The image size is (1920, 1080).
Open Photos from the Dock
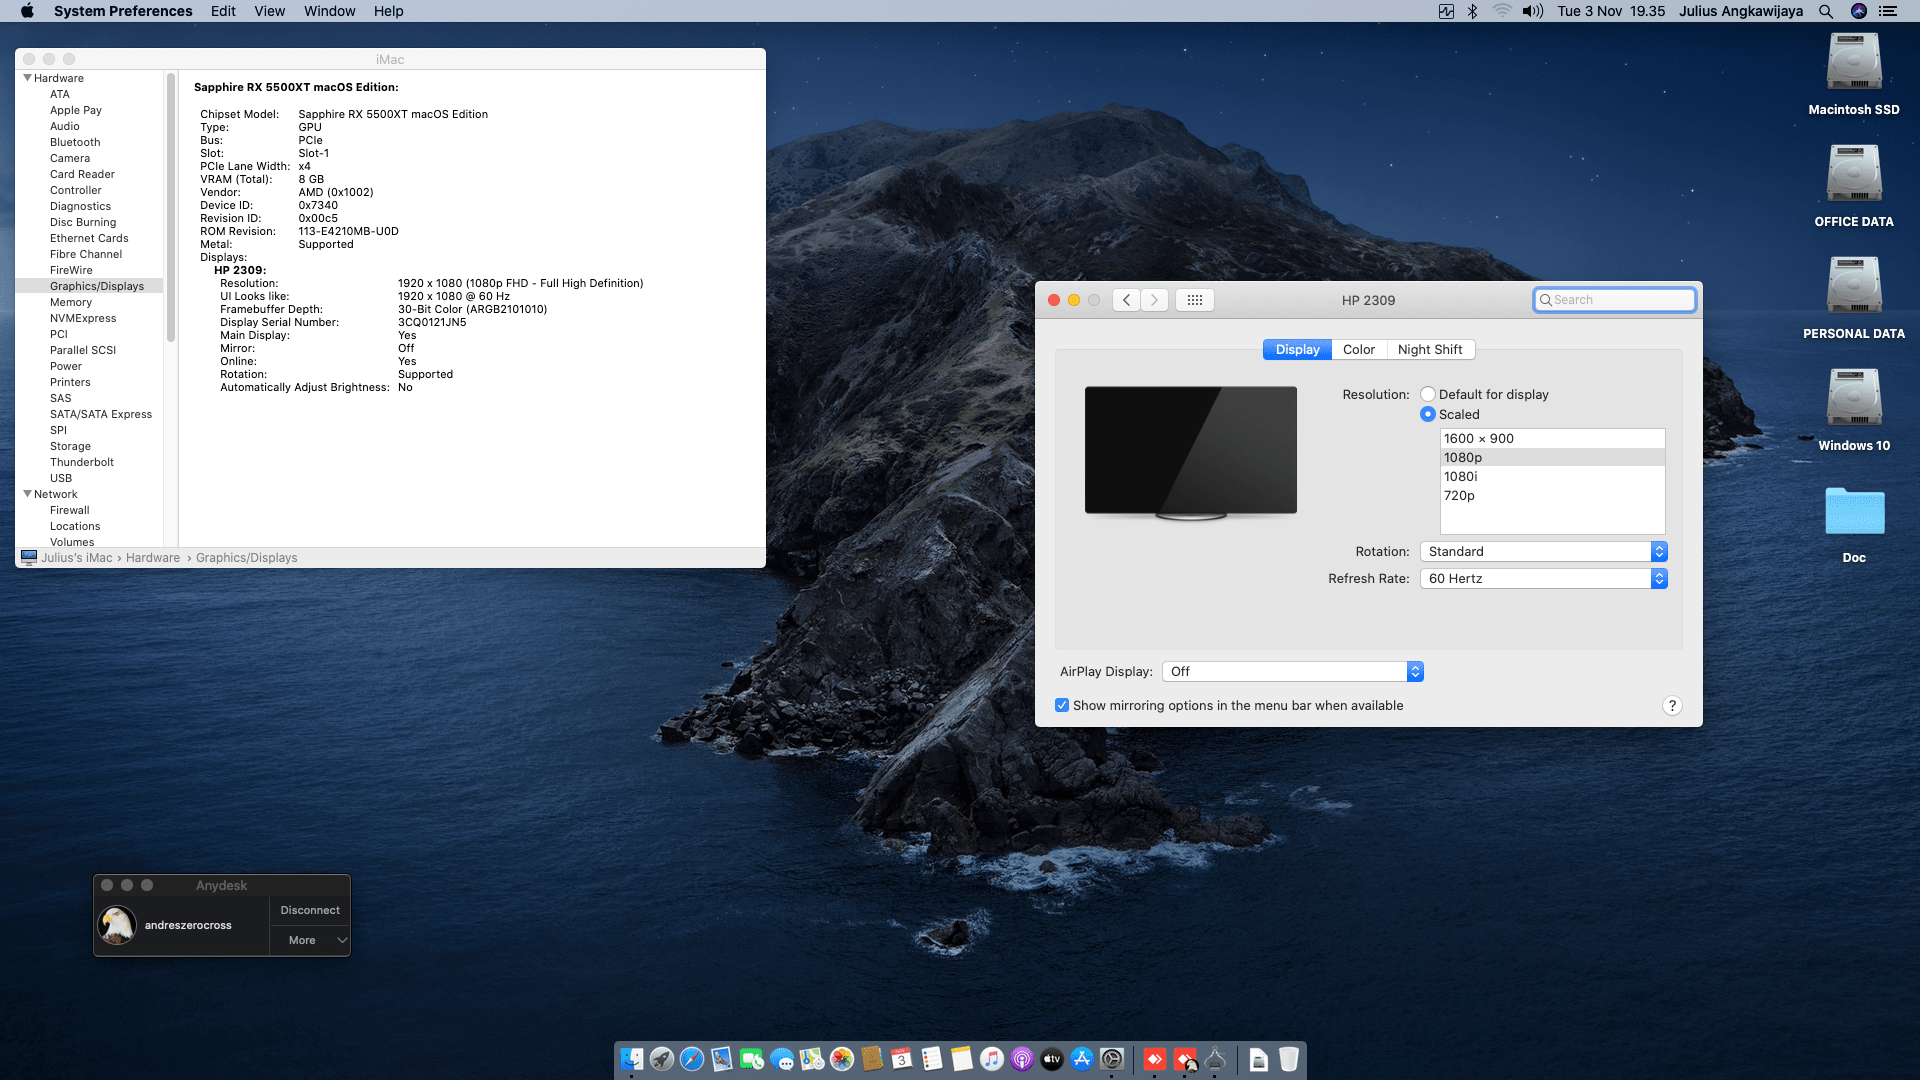[x=842, y=1059]
